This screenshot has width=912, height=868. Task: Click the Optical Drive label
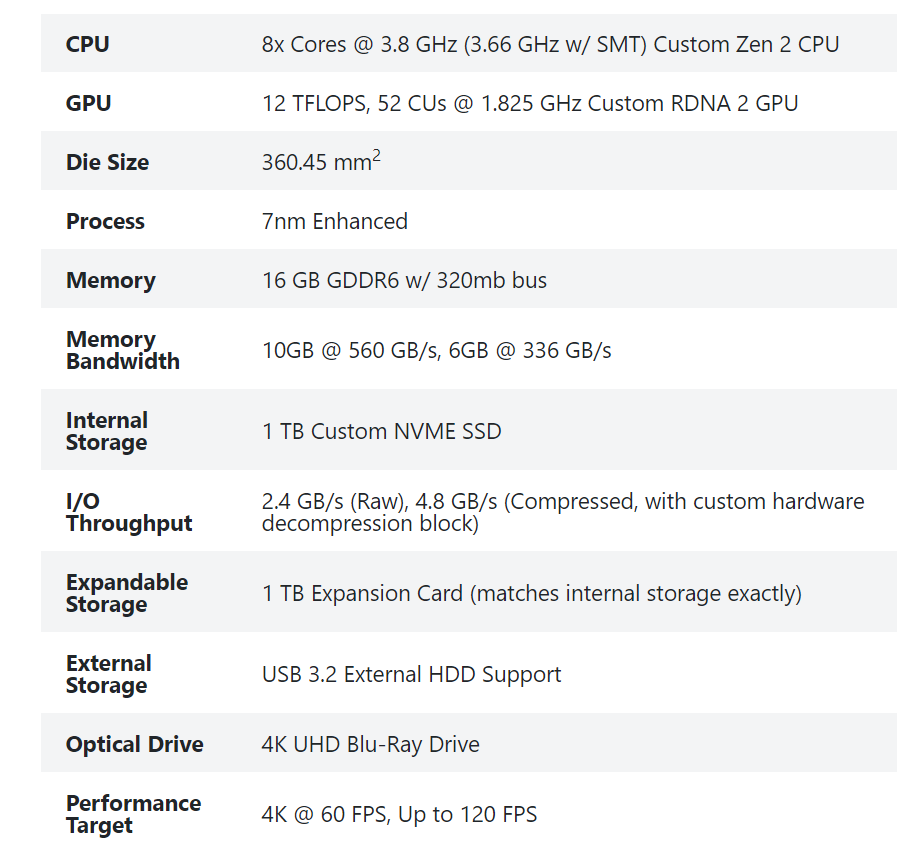coord(135,744)
